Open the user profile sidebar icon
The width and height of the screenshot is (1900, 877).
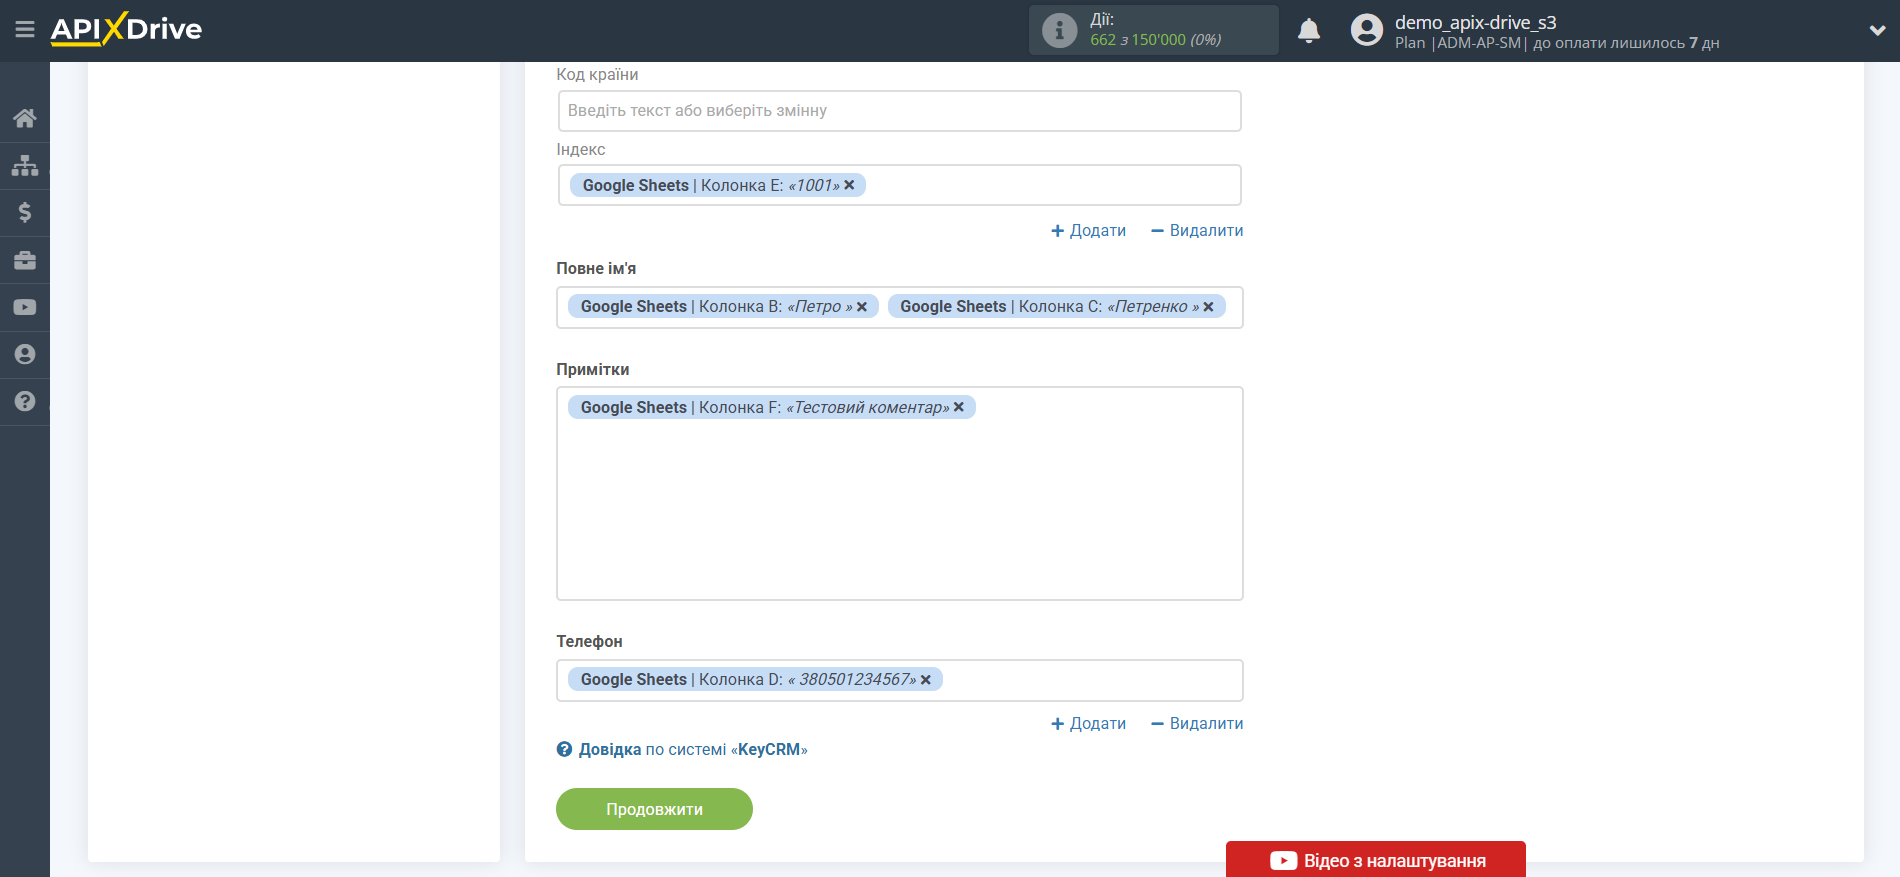(x=25, y=354)
